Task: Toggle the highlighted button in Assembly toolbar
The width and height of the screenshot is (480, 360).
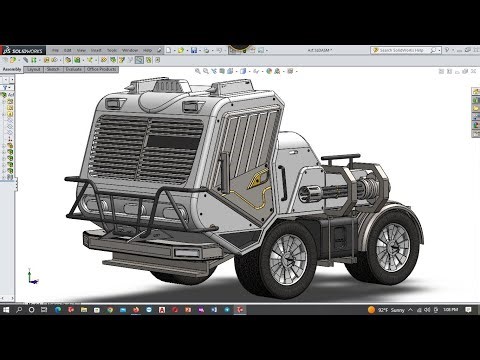Action: click(x=139, y=60)
